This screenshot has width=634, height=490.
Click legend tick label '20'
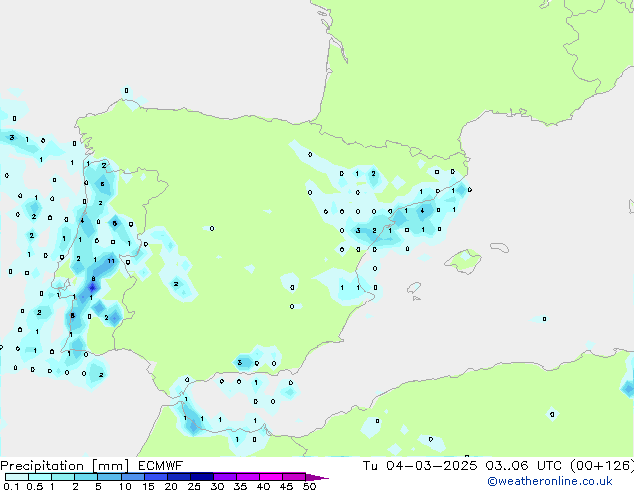(x=171, y=486)
